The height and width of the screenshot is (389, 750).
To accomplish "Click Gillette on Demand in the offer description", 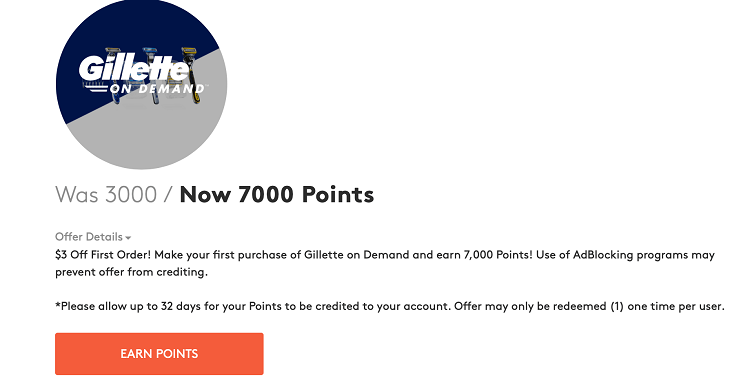I will coord(356,255).
